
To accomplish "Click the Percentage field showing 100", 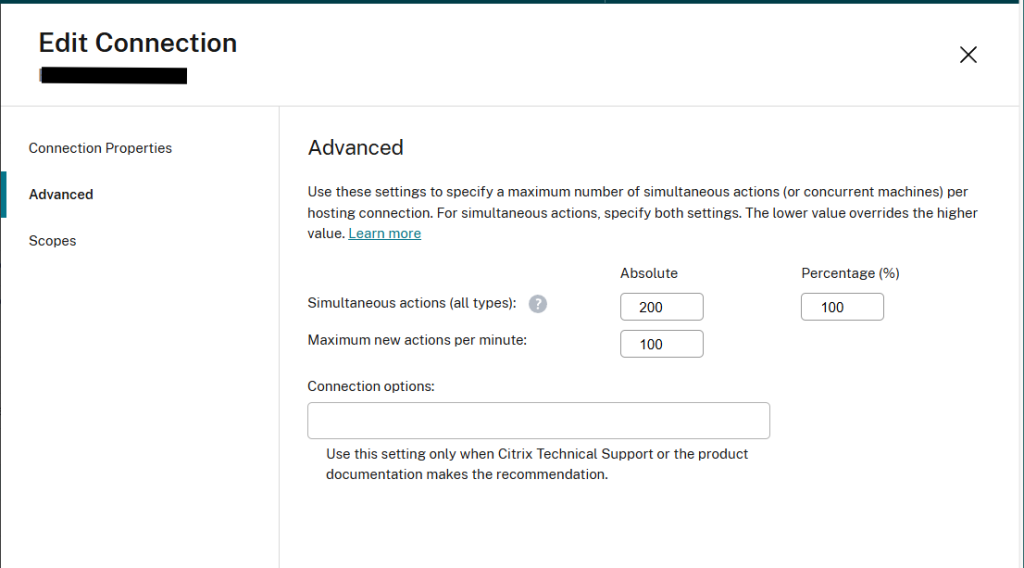I will tap(842, 307).
